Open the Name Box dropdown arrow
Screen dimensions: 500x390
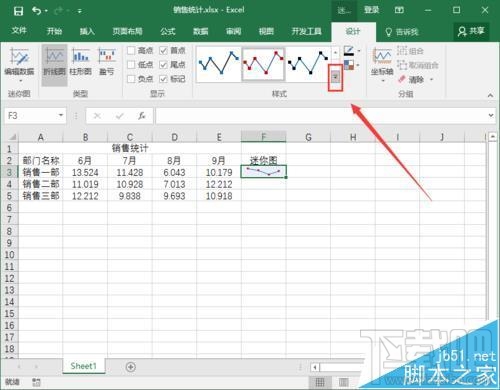61,115
